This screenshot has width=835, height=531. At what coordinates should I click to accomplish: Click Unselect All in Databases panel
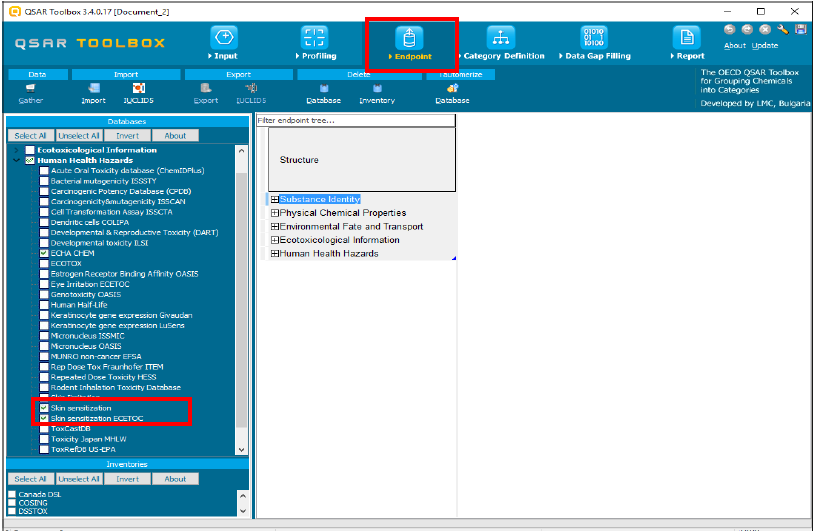(79, 136)
